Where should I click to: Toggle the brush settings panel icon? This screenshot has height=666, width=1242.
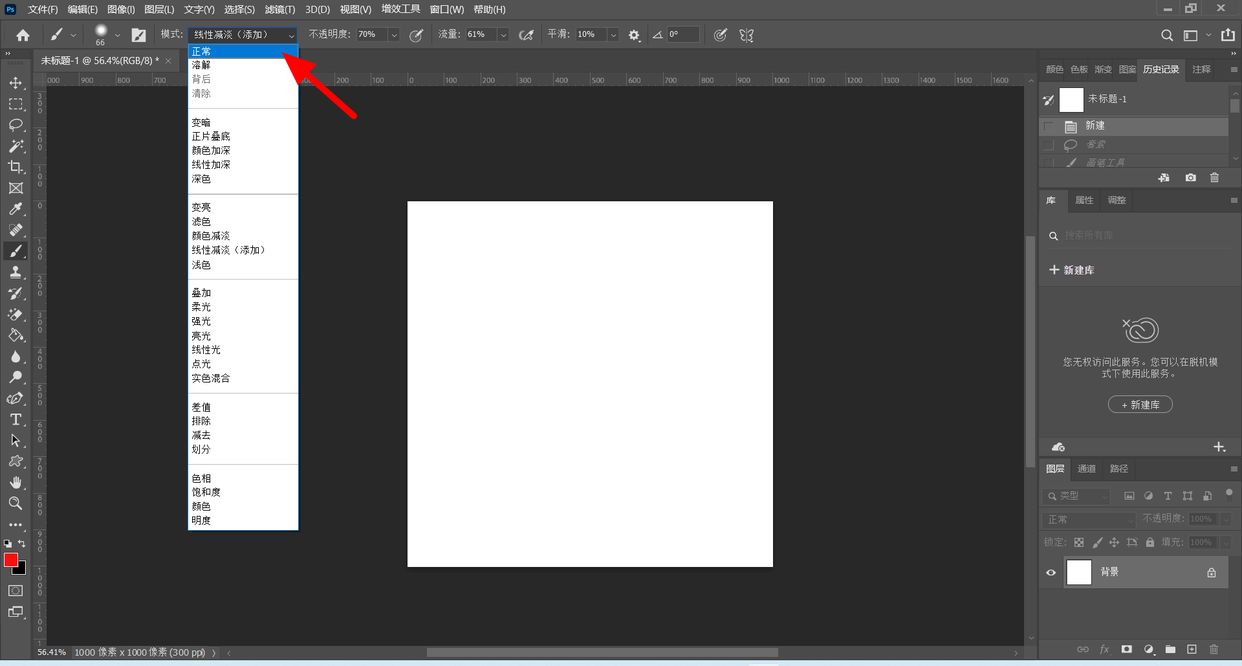tap(139, 35)
